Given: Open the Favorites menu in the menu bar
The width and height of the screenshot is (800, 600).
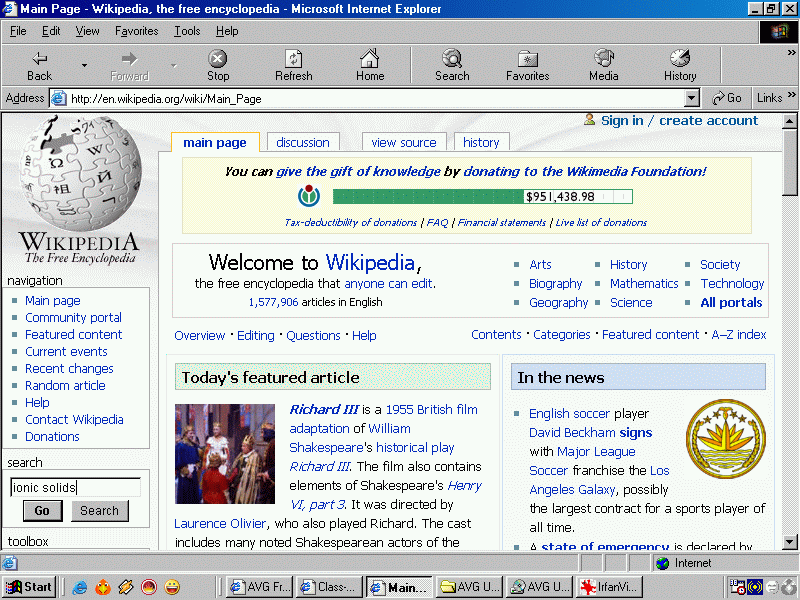Looking at the screenshot, I should pyautogui.click(x=136, y=31).
